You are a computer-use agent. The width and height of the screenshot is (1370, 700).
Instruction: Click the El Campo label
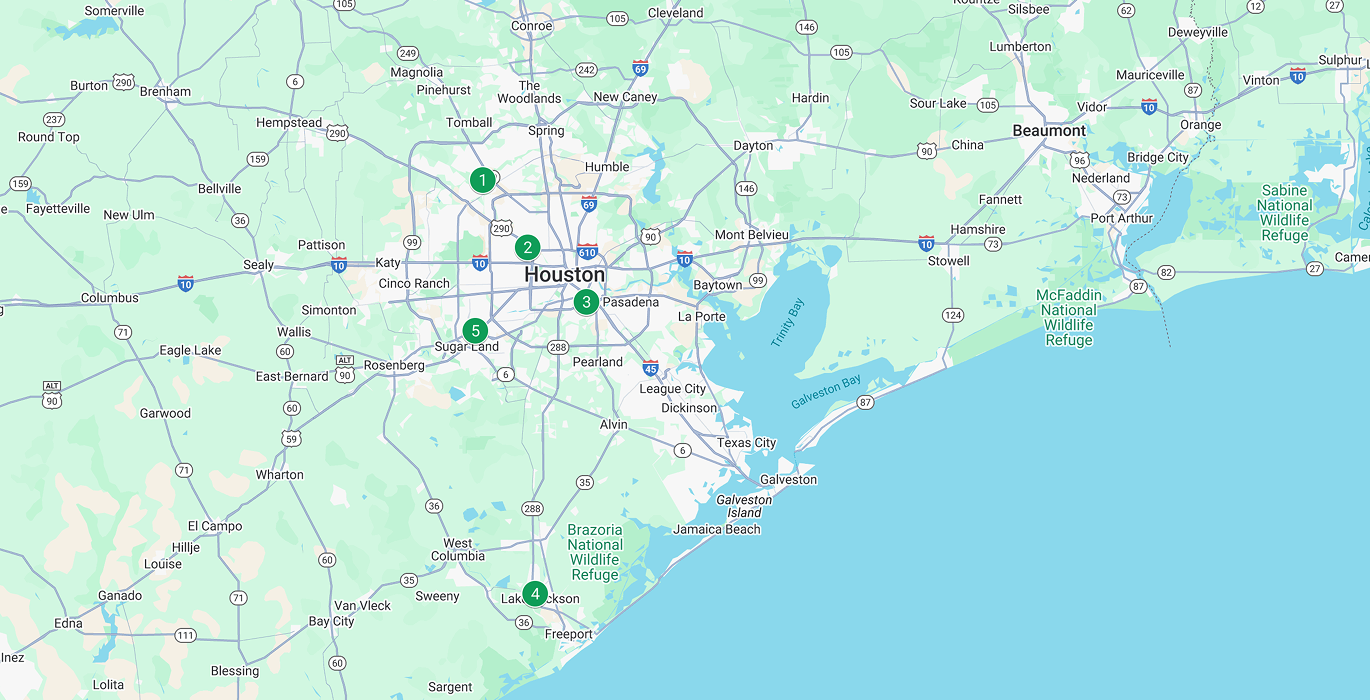tap(215, 526)
